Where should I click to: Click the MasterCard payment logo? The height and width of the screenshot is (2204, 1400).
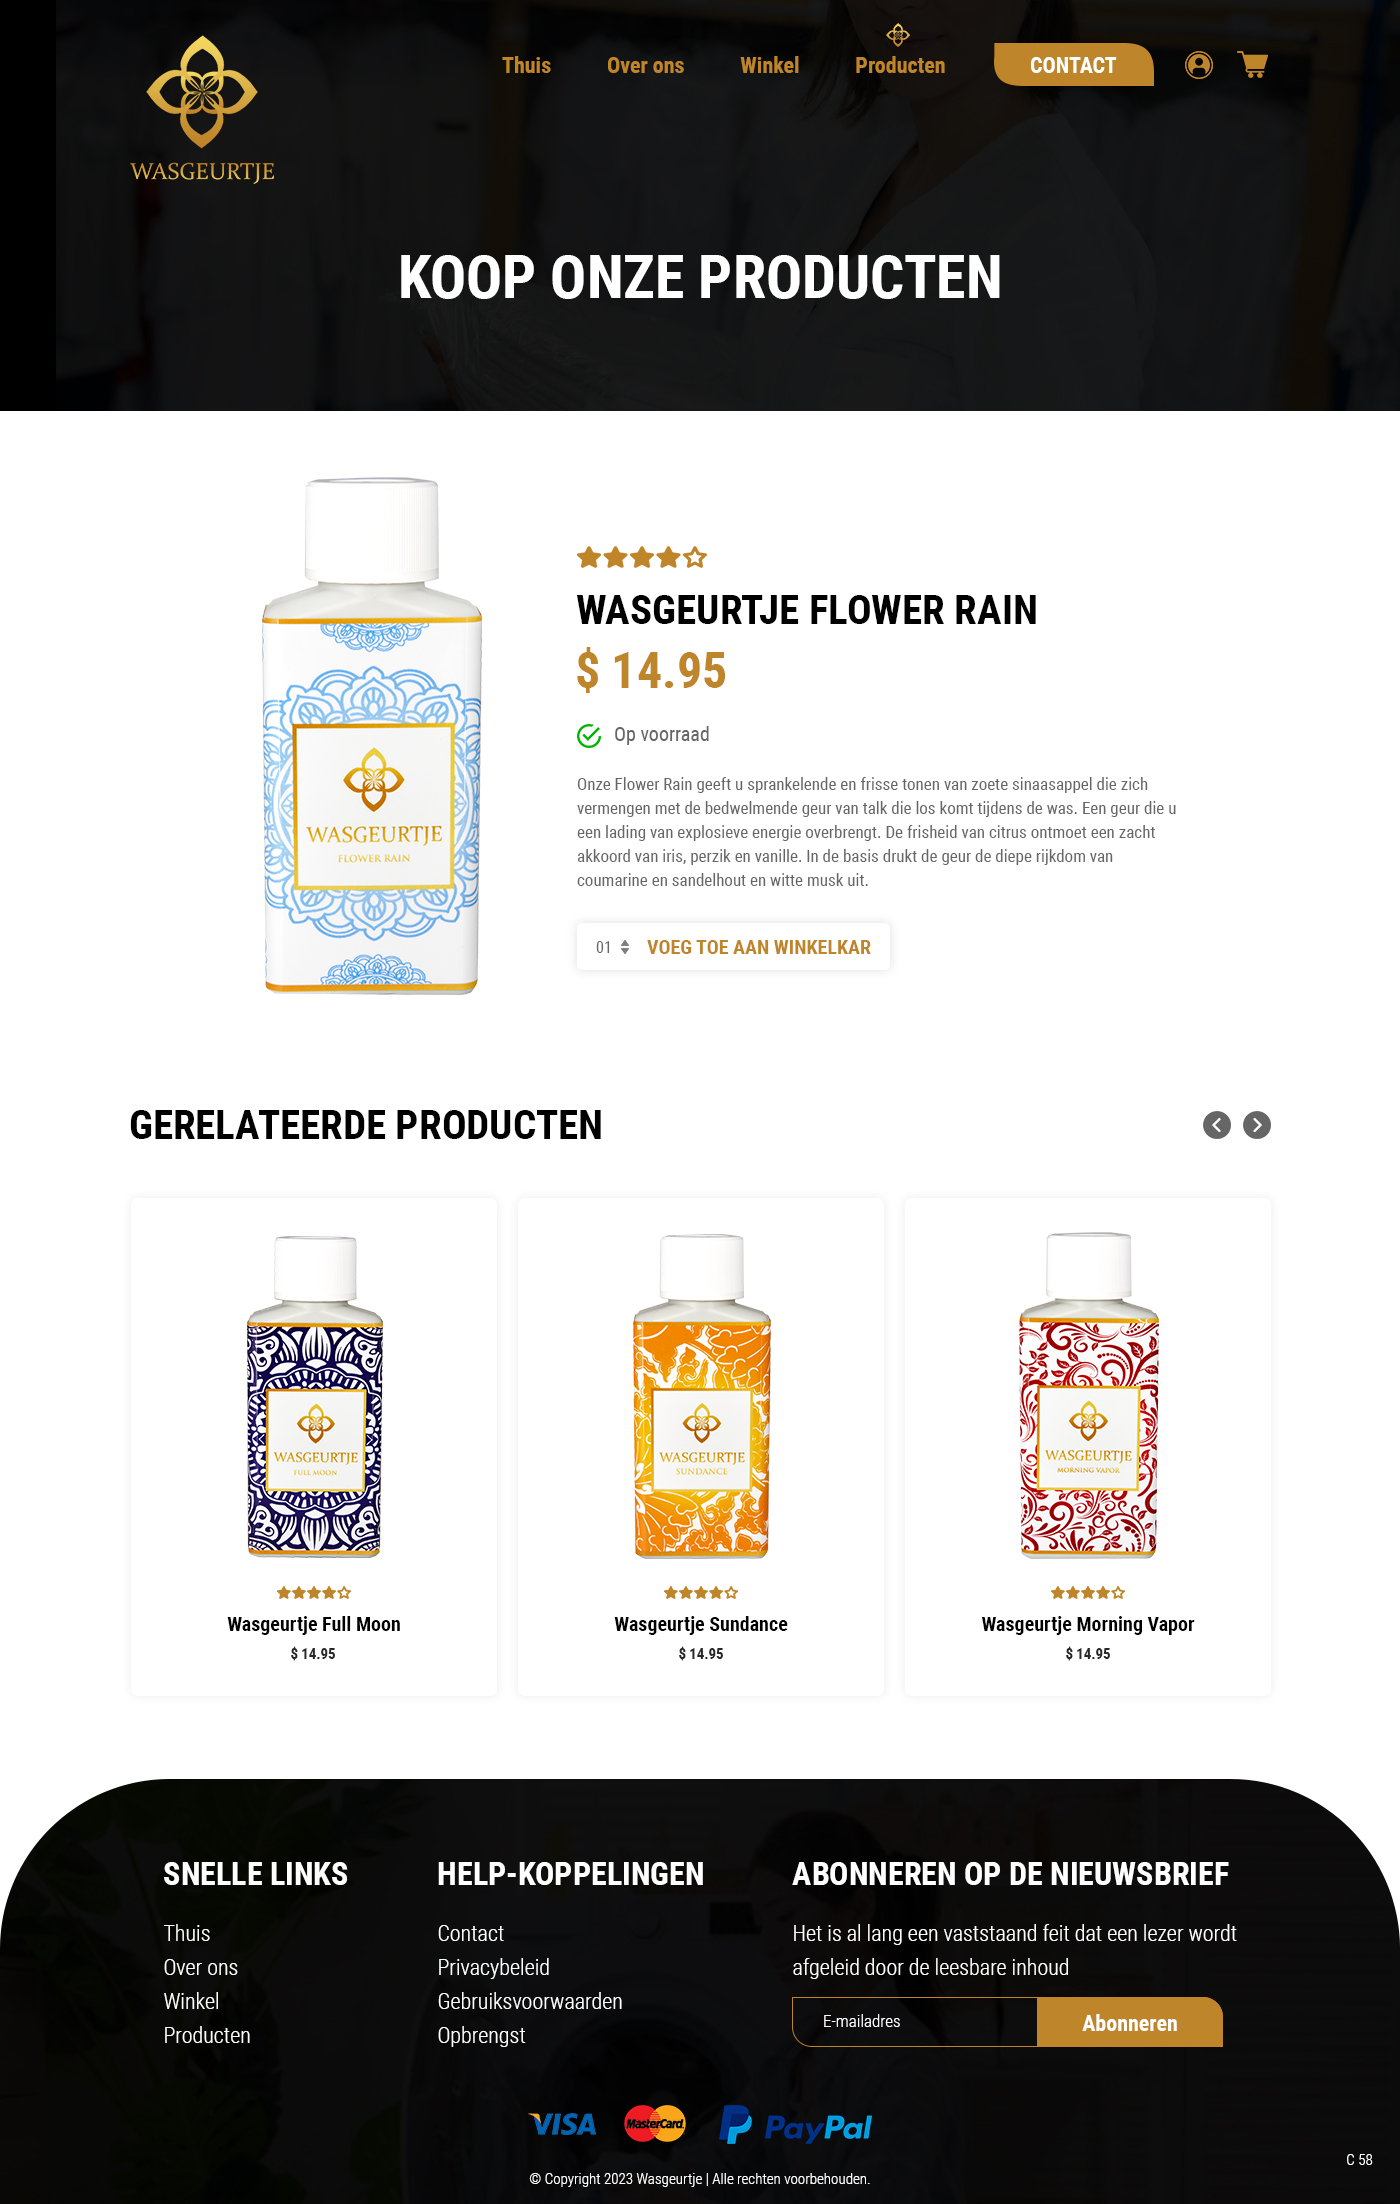point(655,2123)
